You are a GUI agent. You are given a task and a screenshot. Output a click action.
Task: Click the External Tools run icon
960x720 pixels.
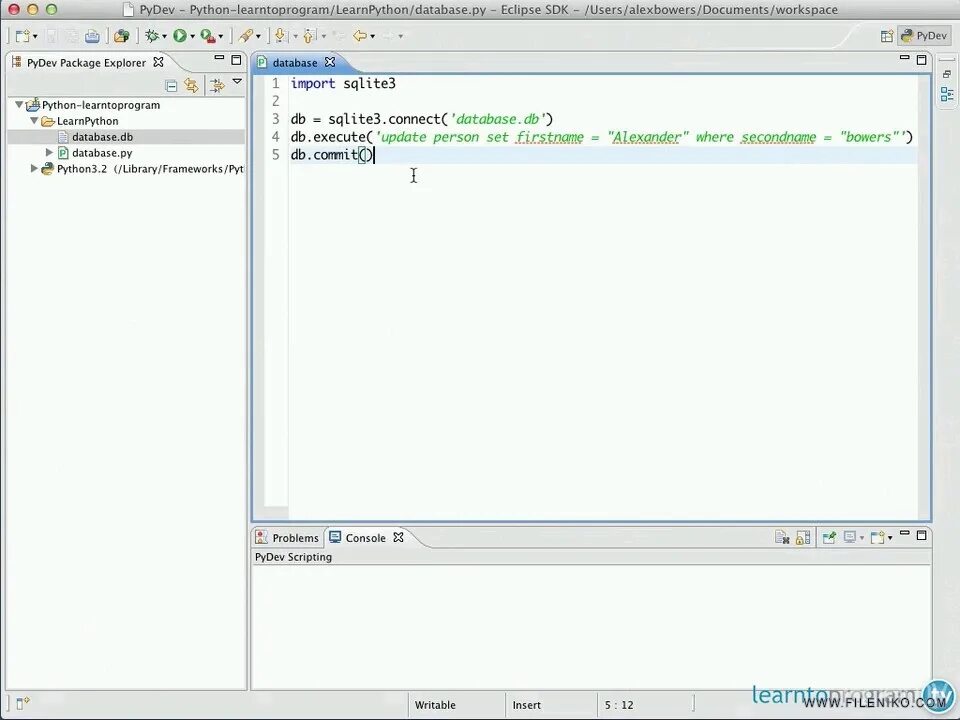(208, 36)
